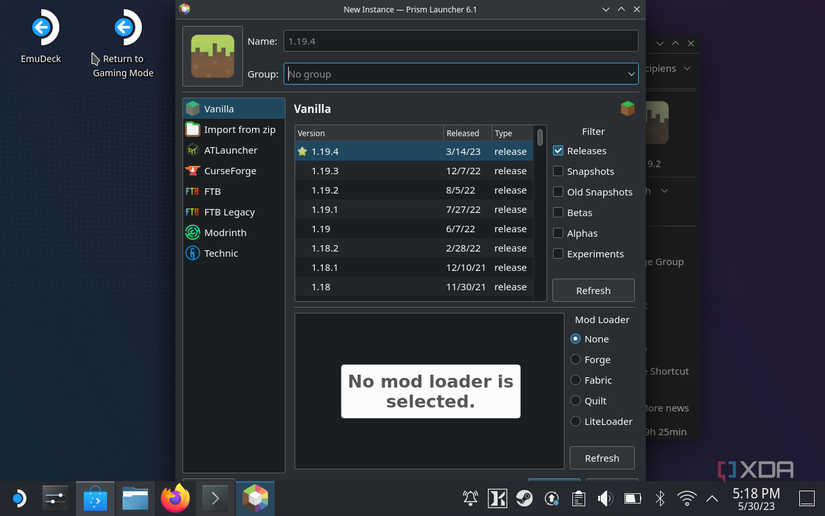Launch Firefox from the taskbar
Screen dimensions: 825x516
175,498
